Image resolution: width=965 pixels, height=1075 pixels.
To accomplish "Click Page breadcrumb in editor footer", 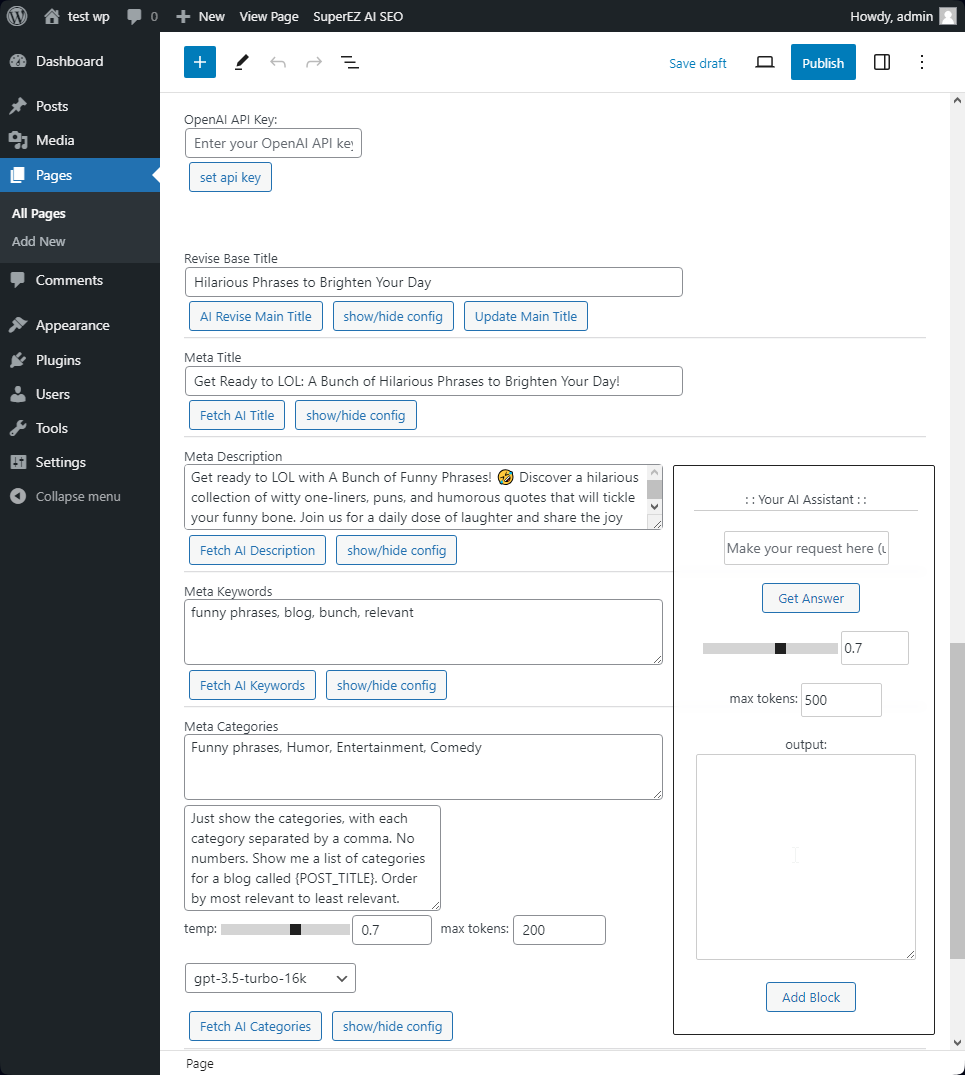I will (200, 1063).
